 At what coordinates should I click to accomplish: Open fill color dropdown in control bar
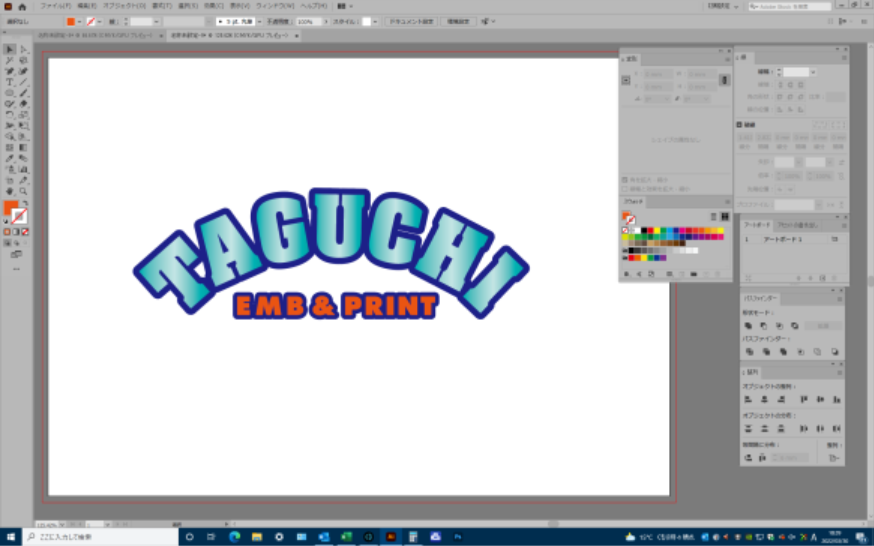point(80,22)
